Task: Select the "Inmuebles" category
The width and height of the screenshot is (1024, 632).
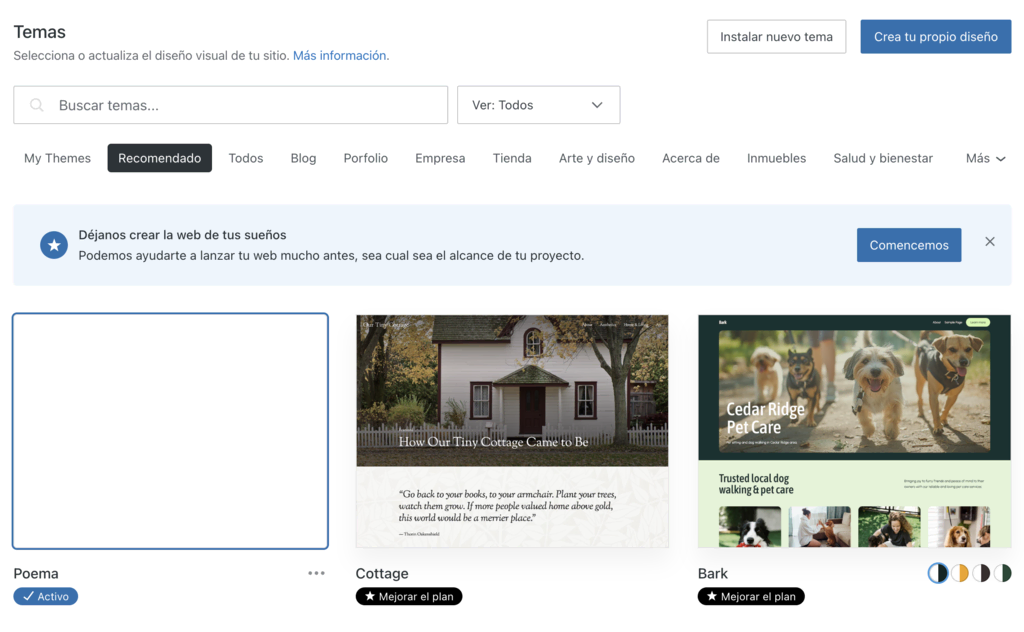Action: 776,157
